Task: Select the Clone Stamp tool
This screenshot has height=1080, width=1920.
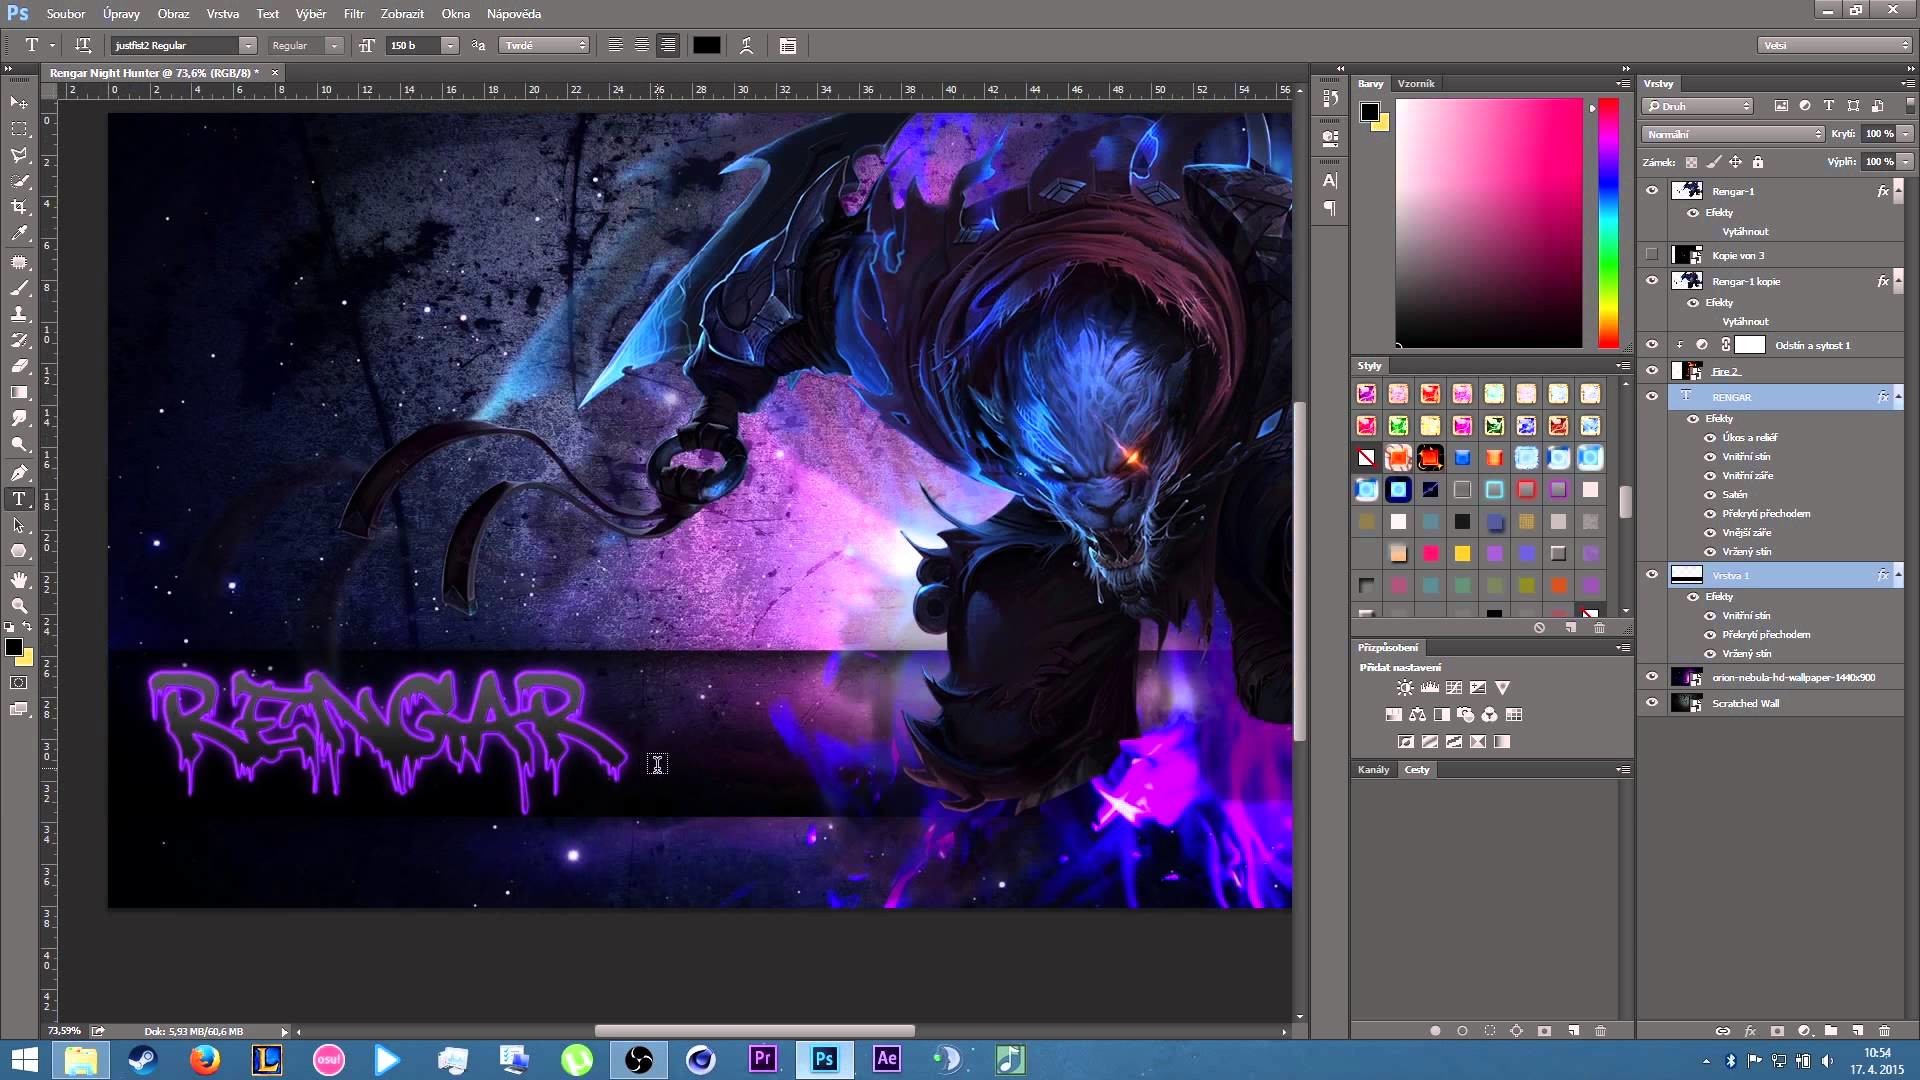Action: coord(19,314)
